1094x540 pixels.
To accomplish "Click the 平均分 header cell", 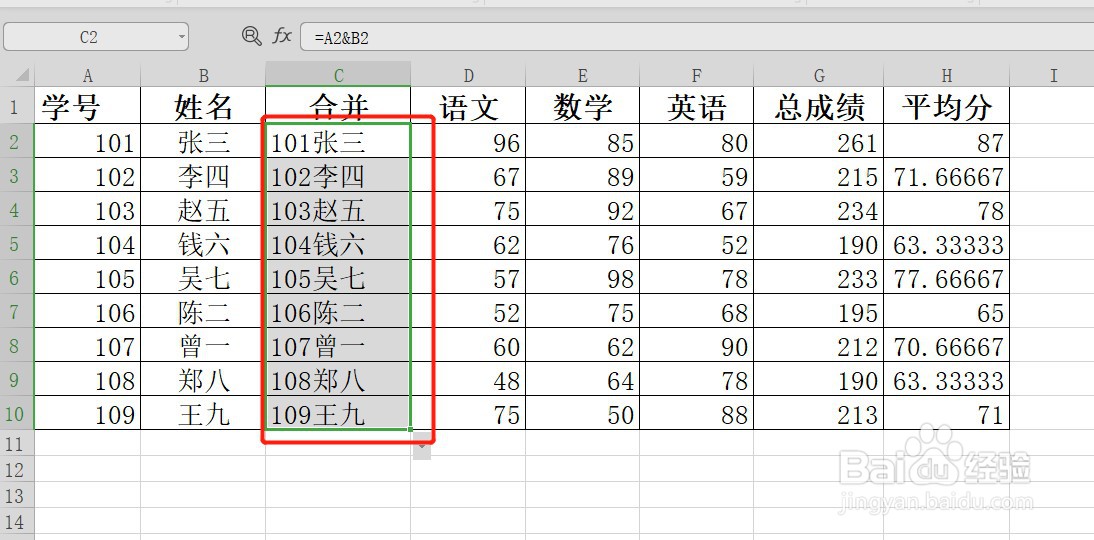I will [x=946, y=106].
